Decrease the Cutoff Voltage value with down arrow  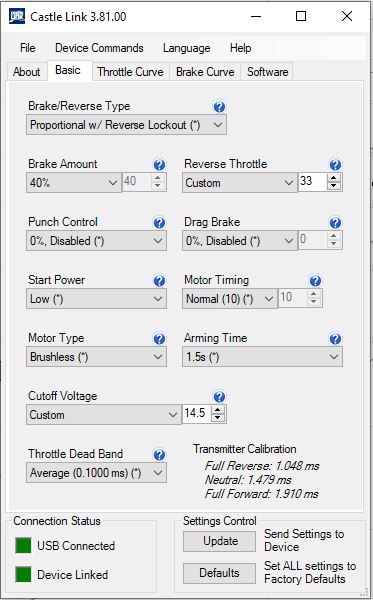click(x=218, y=418)
